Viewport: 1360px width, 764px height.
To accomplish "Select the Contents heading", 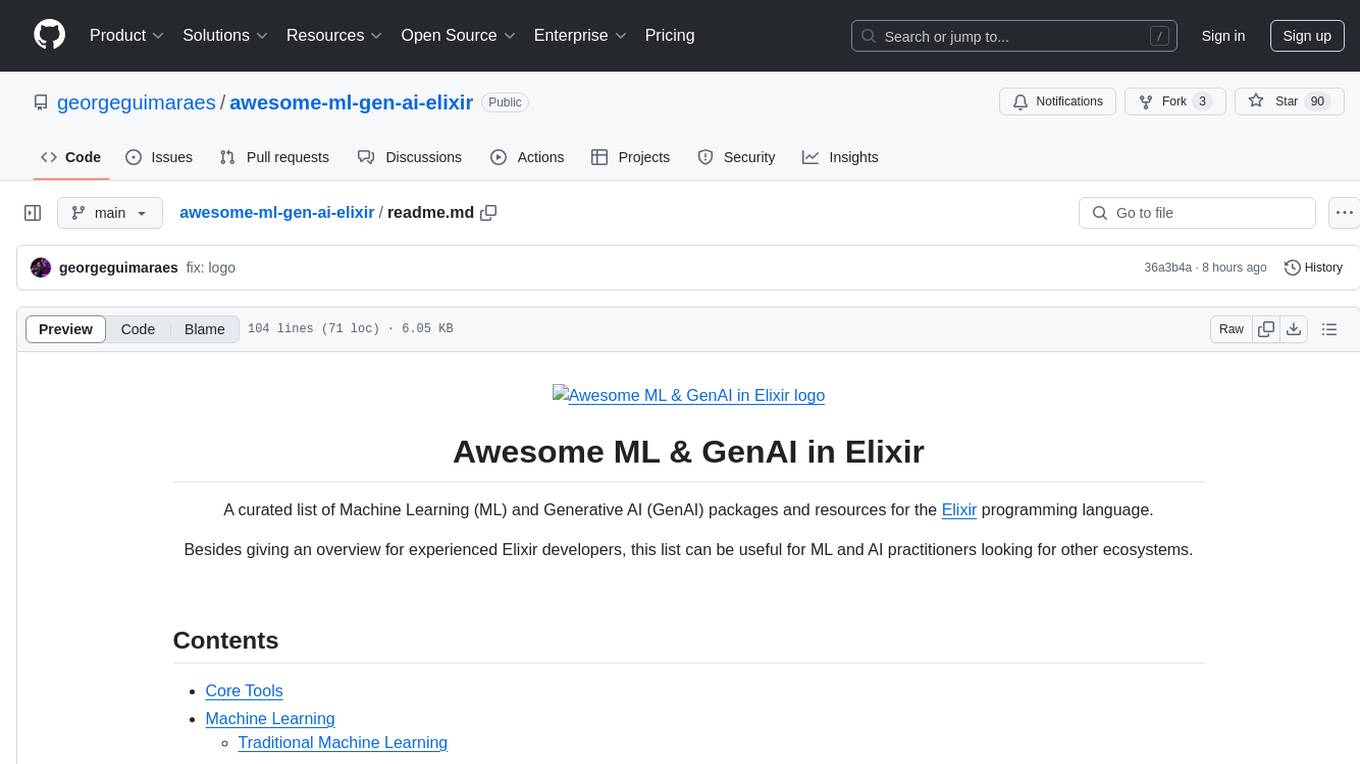I will coord(226,640).
